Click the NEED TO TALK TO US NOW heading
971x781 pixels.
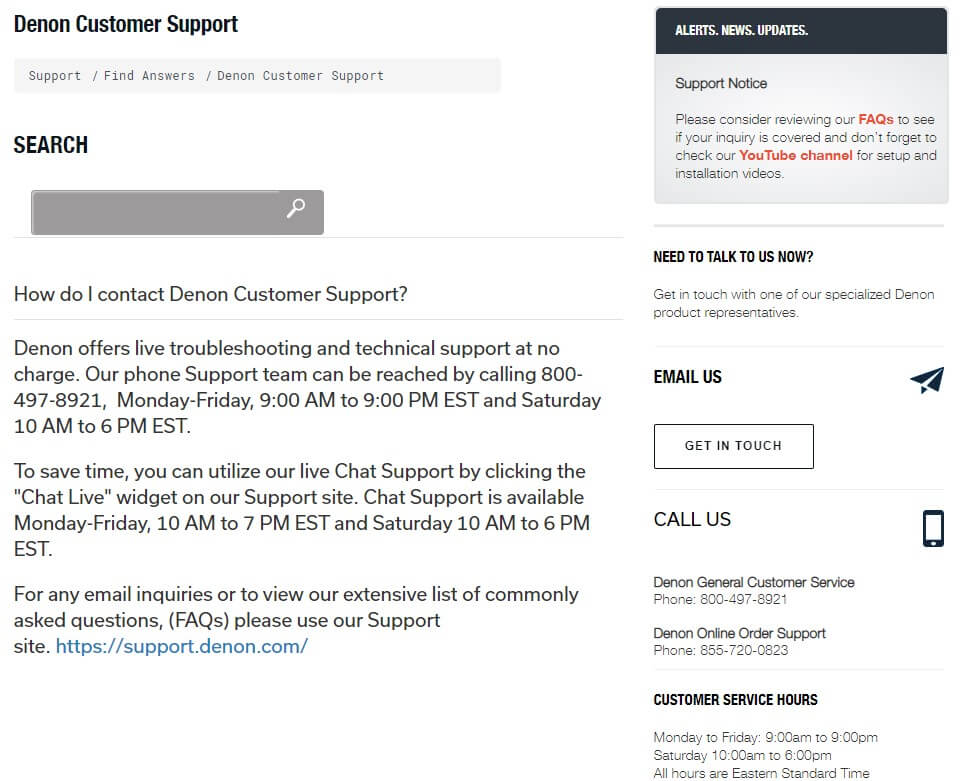tap(733, 257)
